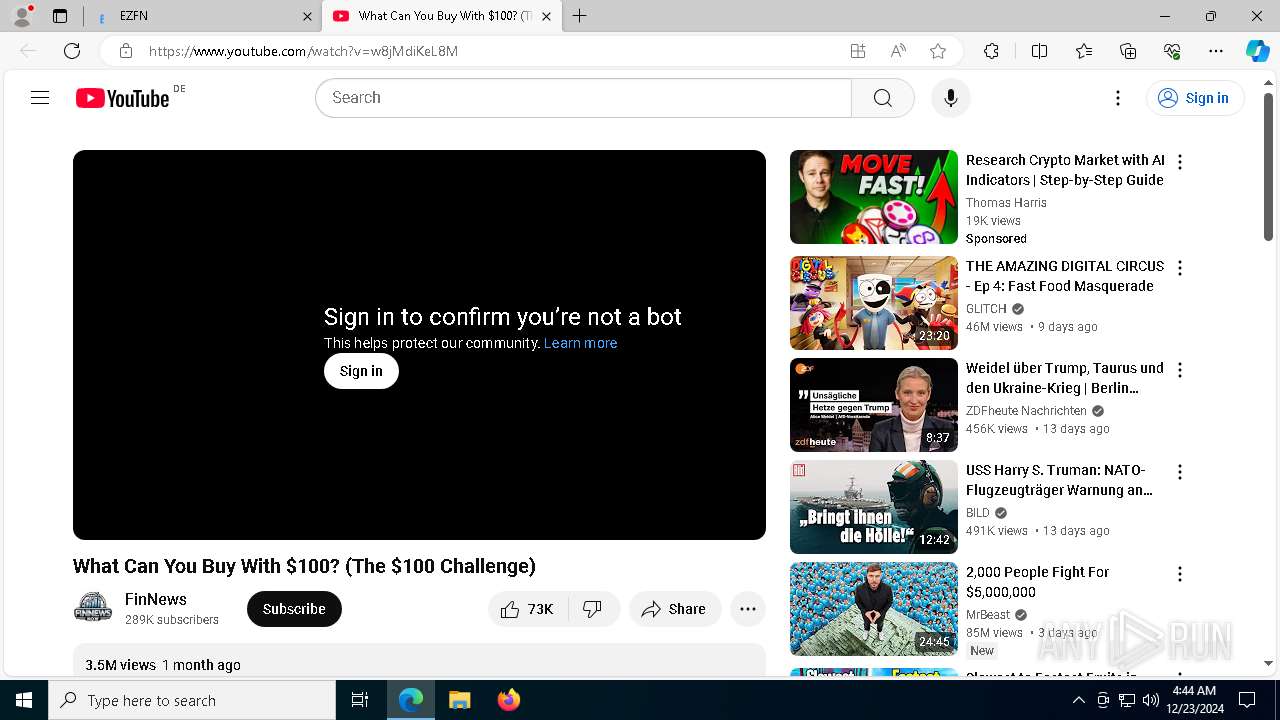The width and height of the screenshot is (1280, 720).
Task: Open Edge extensions puzzle icon
Action: click(991, 51)
